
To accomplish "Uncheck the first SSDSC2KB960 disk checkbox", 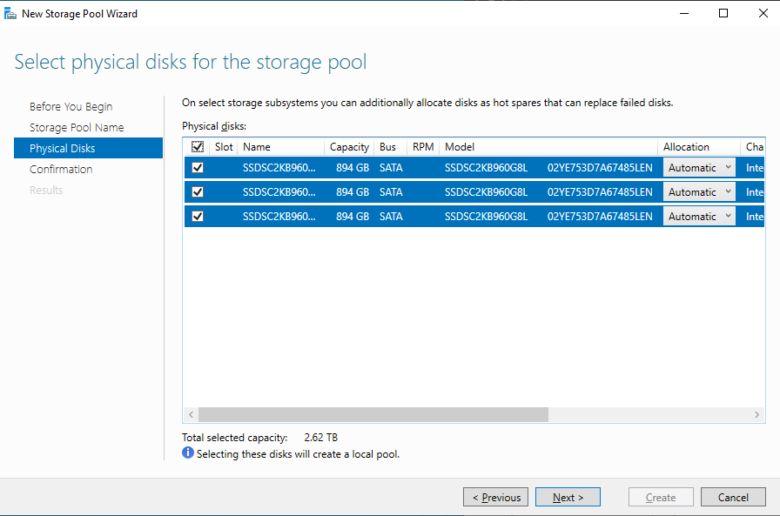I will (197, 168).
